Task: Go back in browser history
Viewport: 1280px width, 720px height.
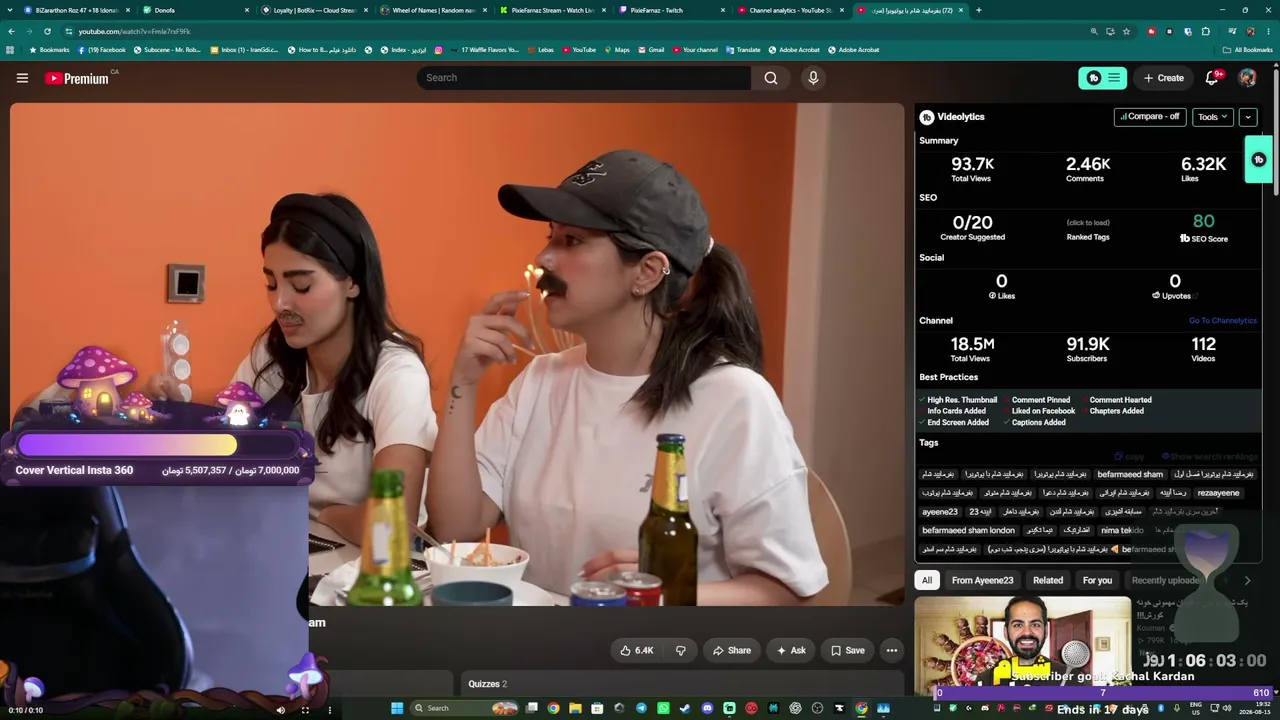Action: click(11, 31)
